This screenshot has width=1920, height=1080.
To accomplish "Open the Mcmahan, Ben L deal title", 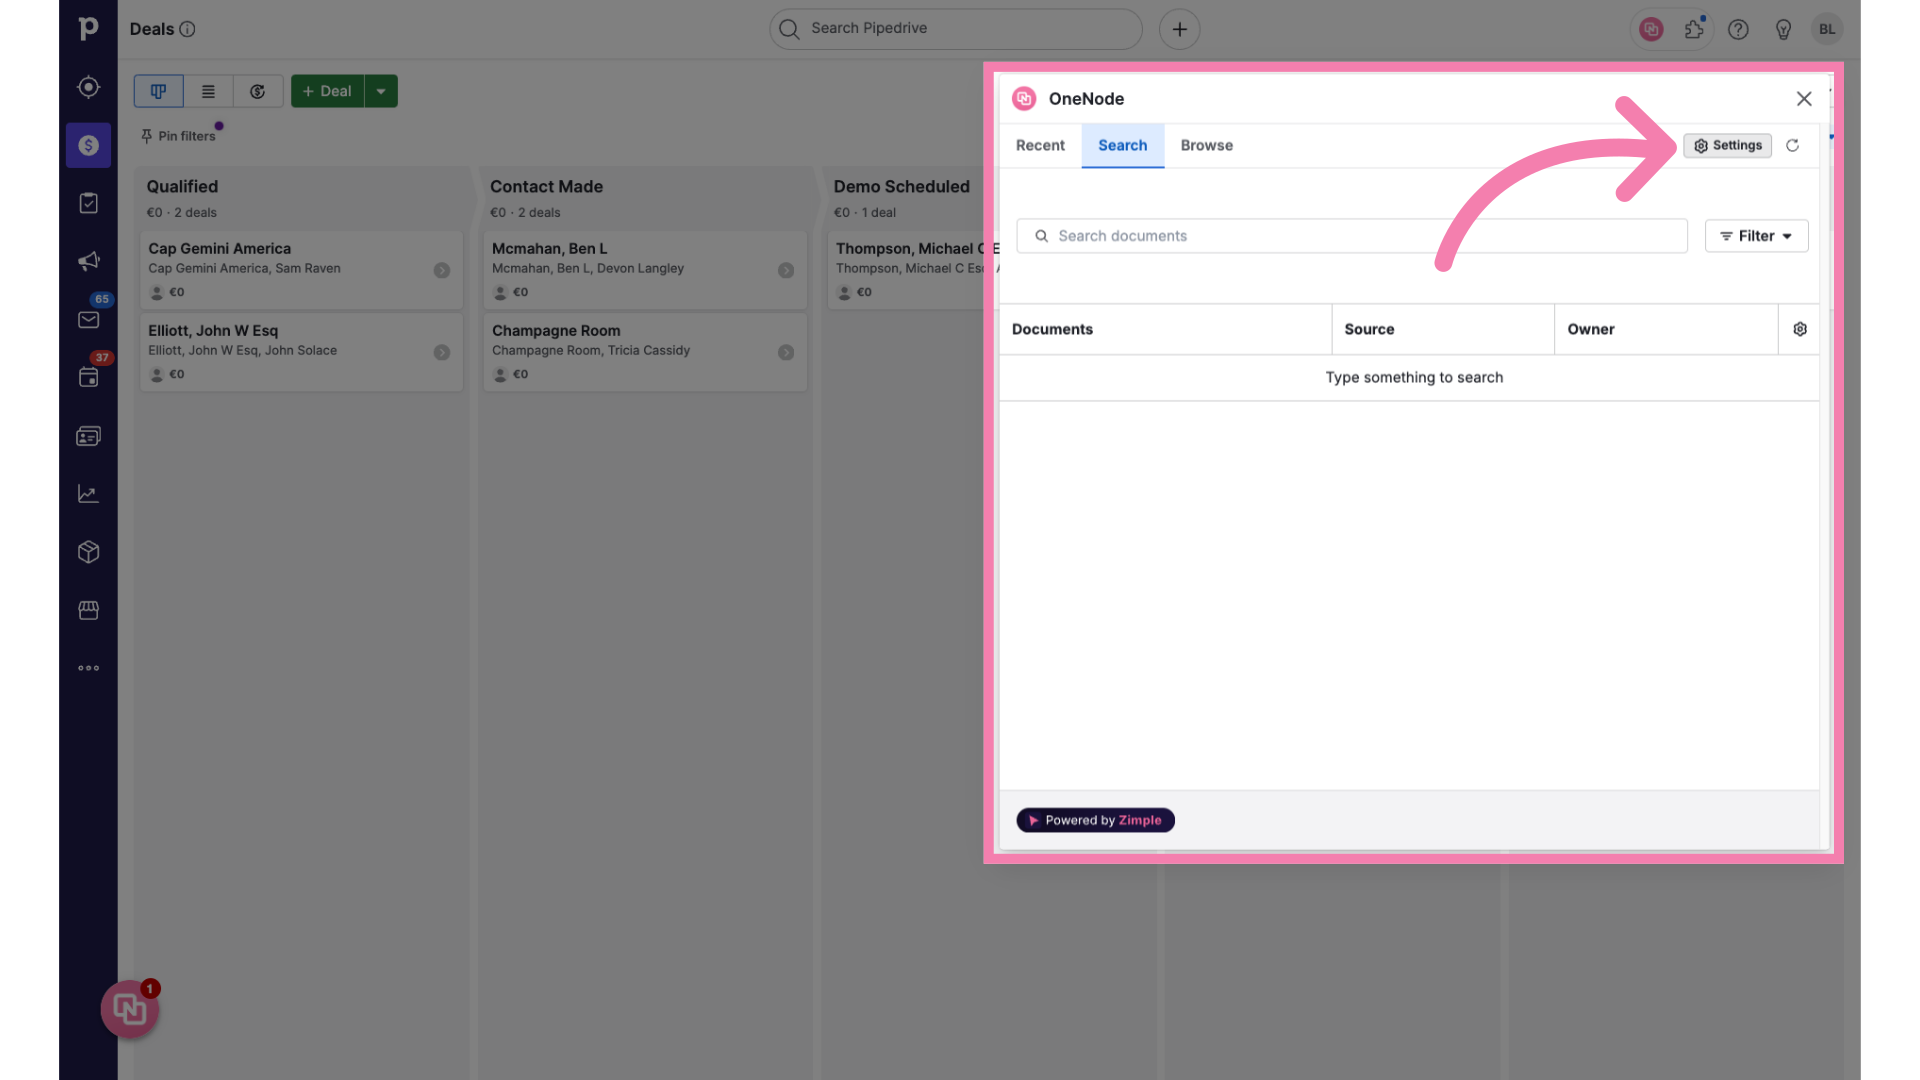I will pos(549,249).
